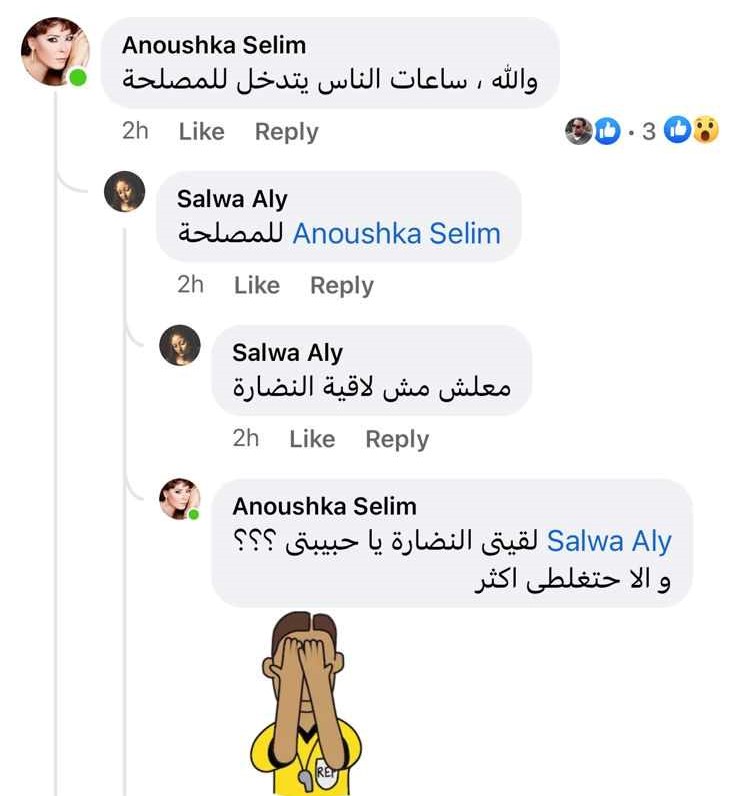
Task: Click the wow emoji reaction icon
Action: click(x=706, y=130)
